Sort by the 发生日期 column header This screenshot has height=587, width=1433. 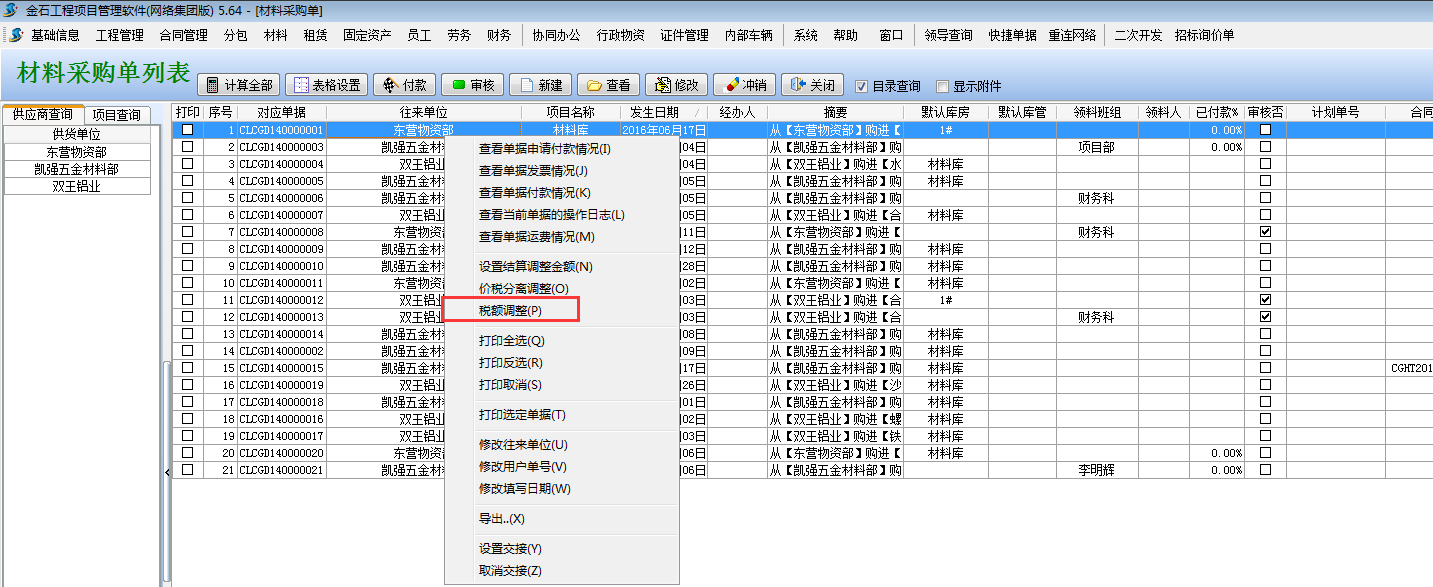click(x=649, y=112)
